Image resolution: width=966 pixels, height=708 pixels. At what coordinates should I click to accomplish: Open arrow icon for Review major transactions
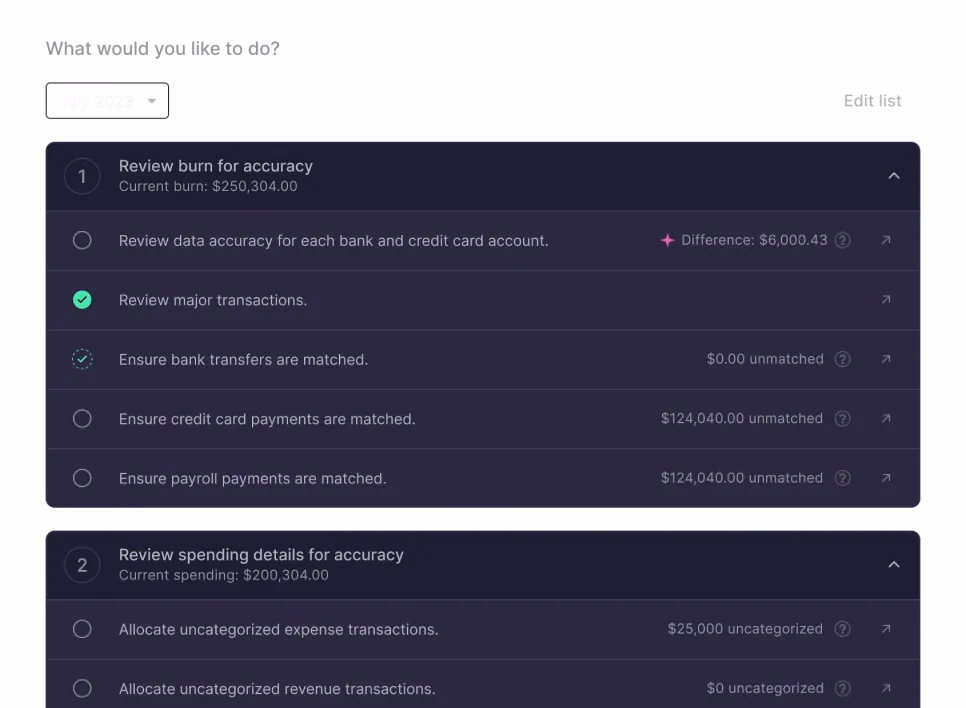pyautogui.click(x=885, y=300)
